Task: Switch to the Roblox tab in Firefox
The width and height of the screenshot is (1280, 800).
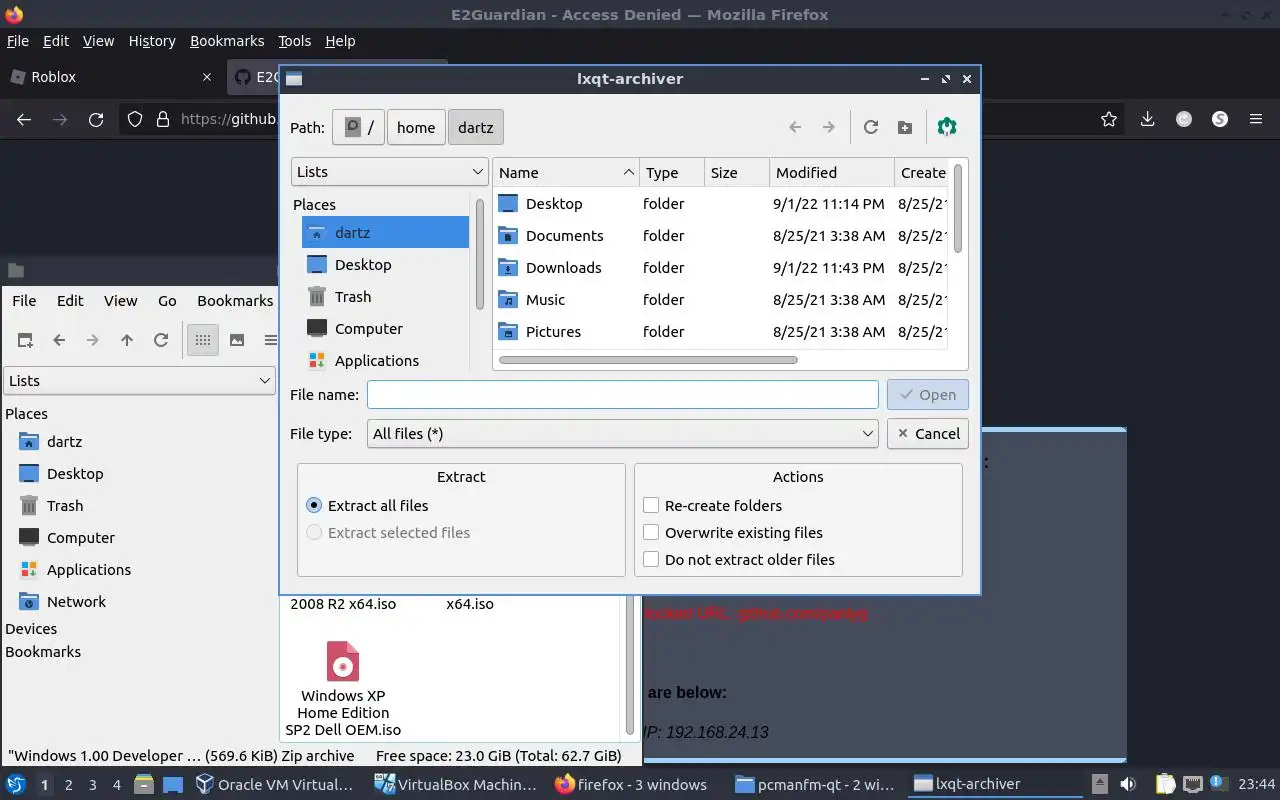Action: 110,77
